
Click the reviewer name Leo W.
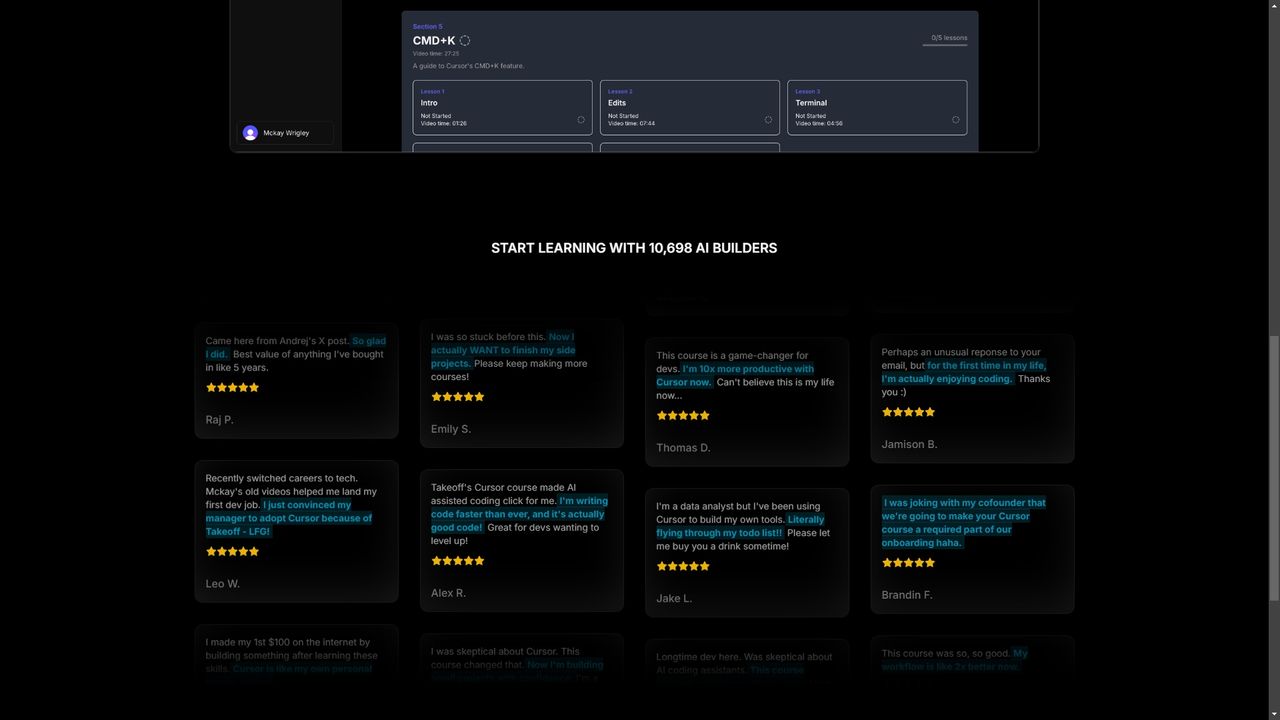click(x=222, y=584)
